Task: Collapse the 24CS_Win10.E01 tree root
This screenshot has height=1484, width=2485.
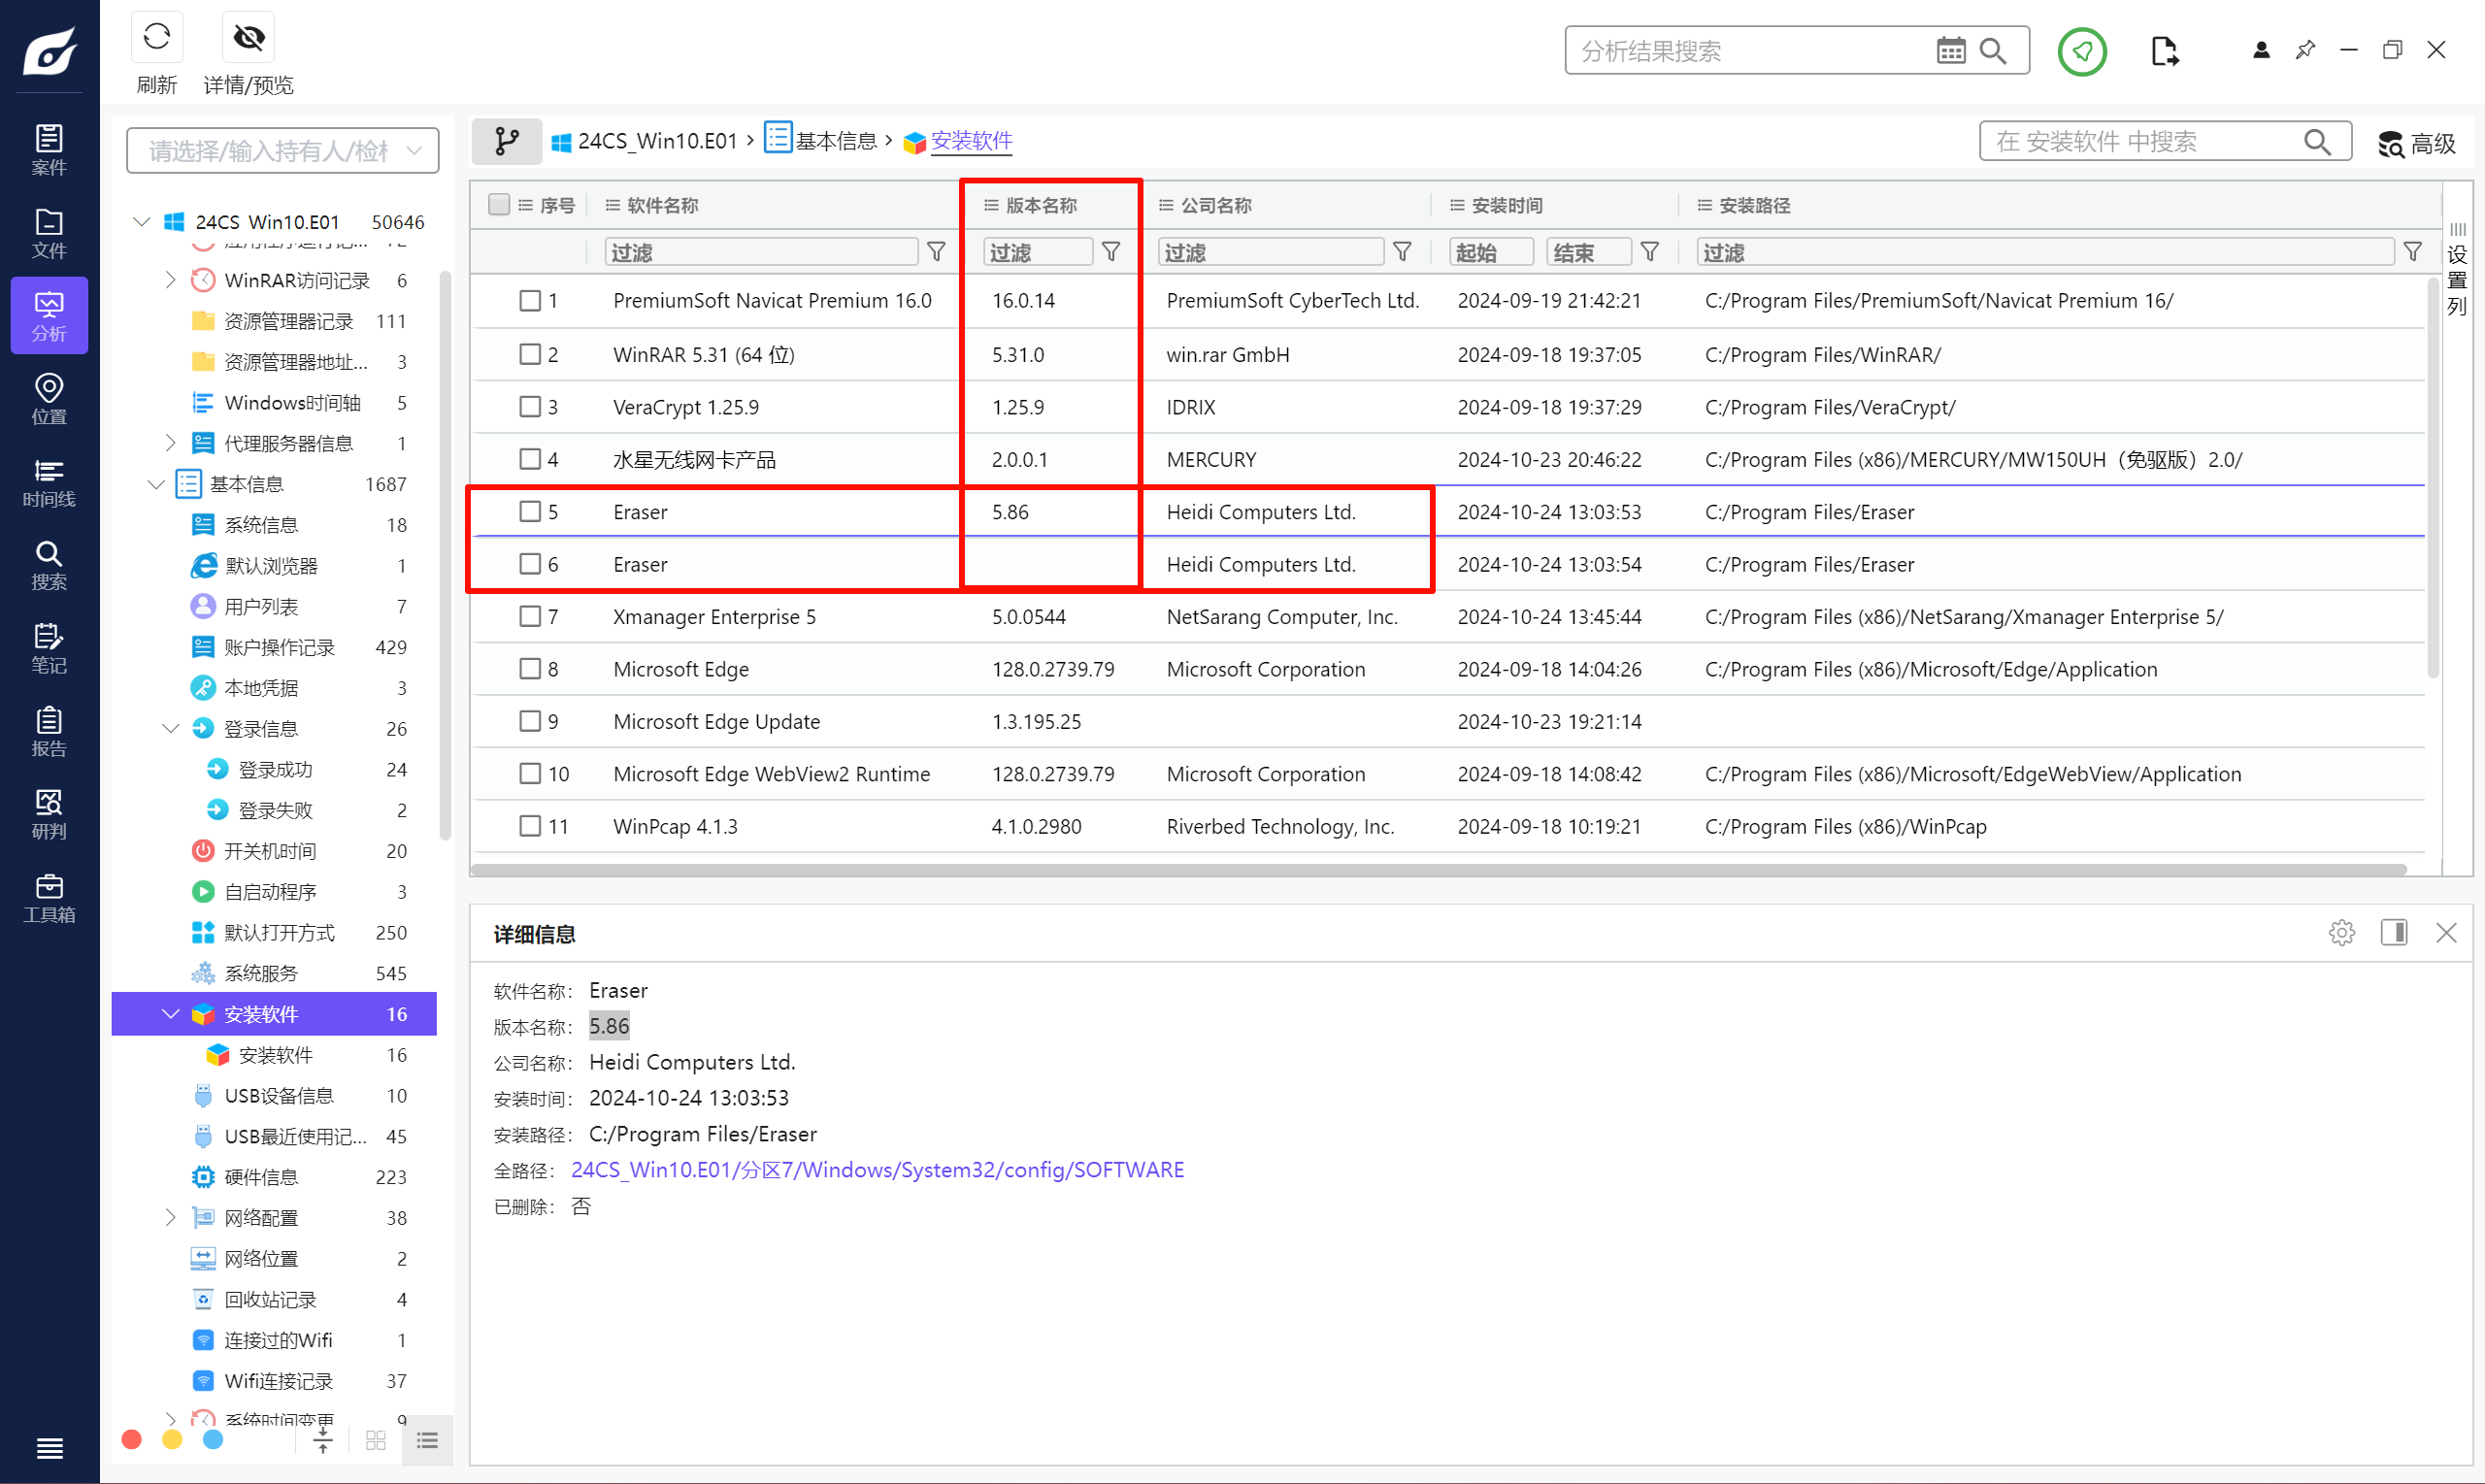Action: 142,221
